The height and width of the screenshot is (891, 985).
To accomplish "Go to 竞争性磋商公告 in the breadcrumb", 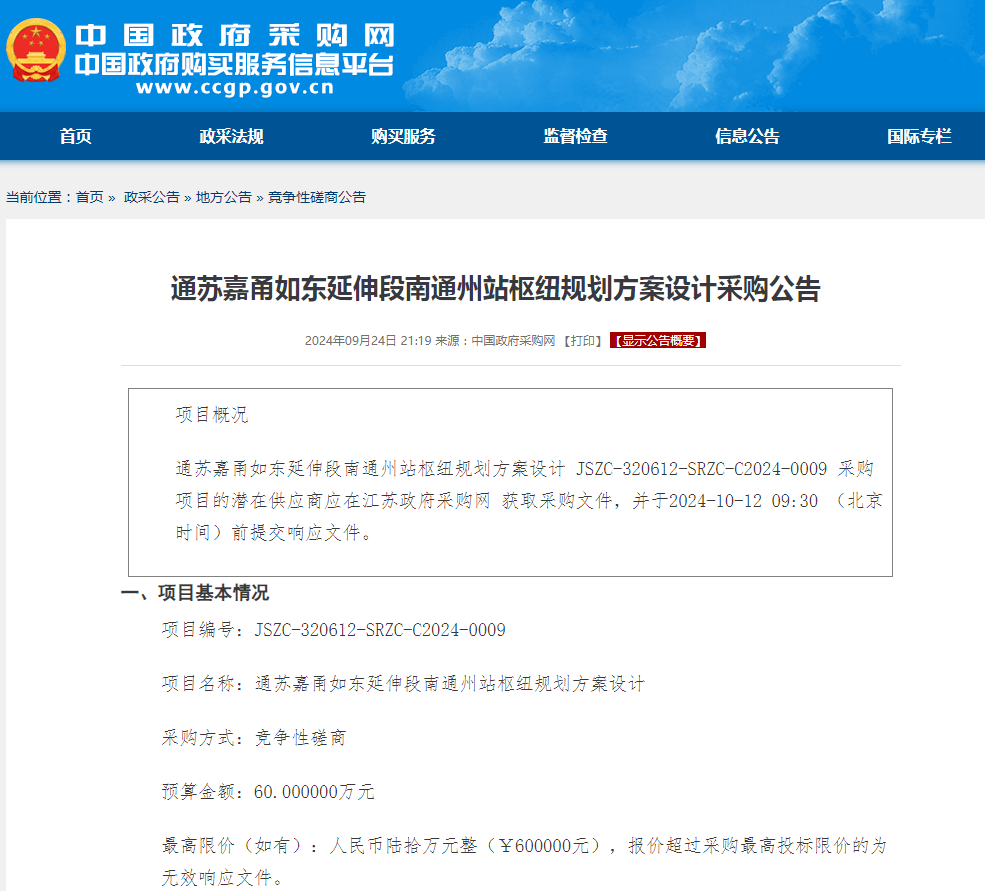I will (317, 197).
